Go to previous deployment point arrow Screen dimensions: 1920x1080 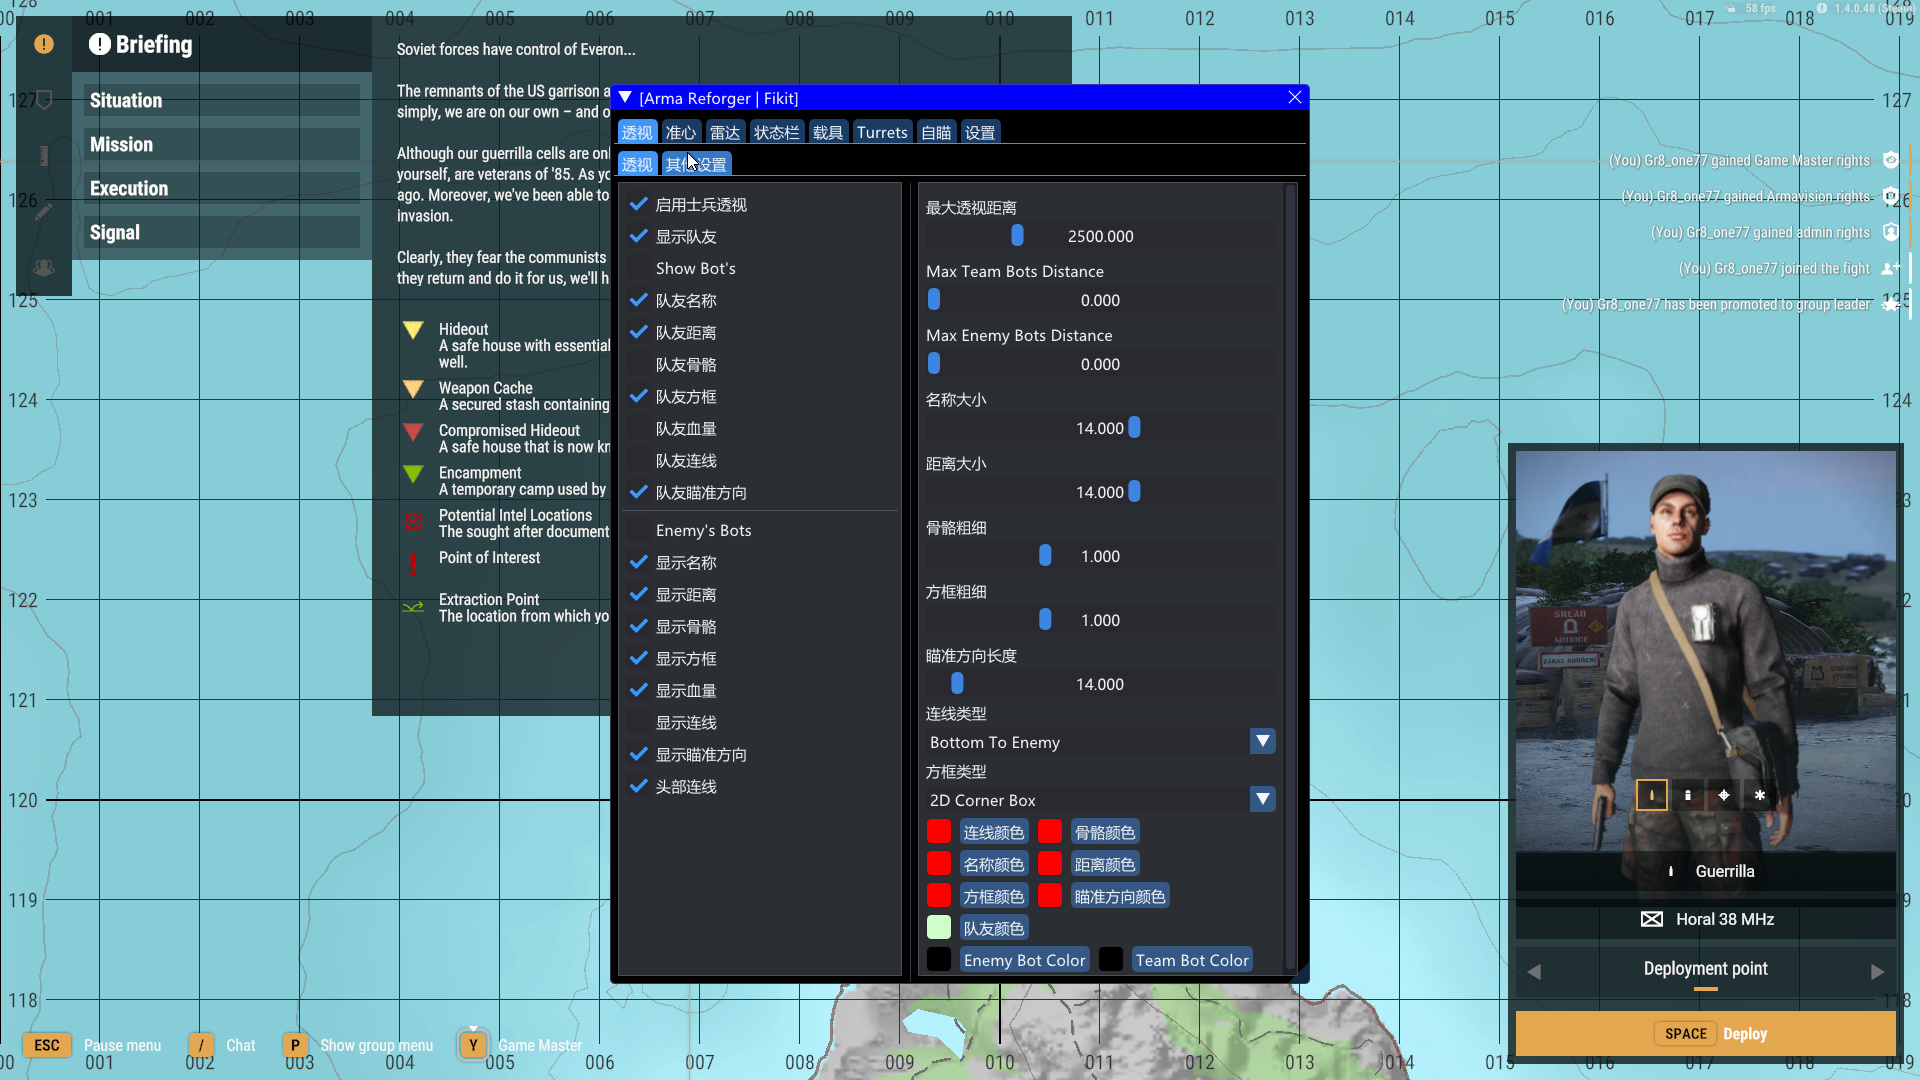point(1534,972)
